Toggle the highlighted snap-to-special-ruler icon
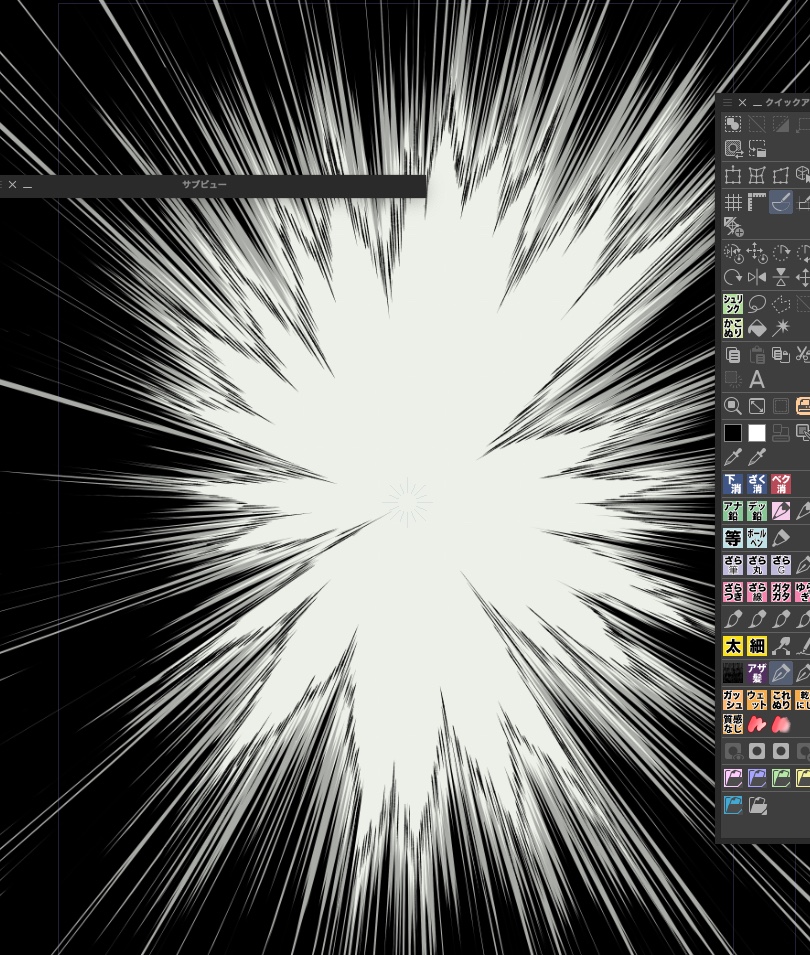 coord(781,202)
